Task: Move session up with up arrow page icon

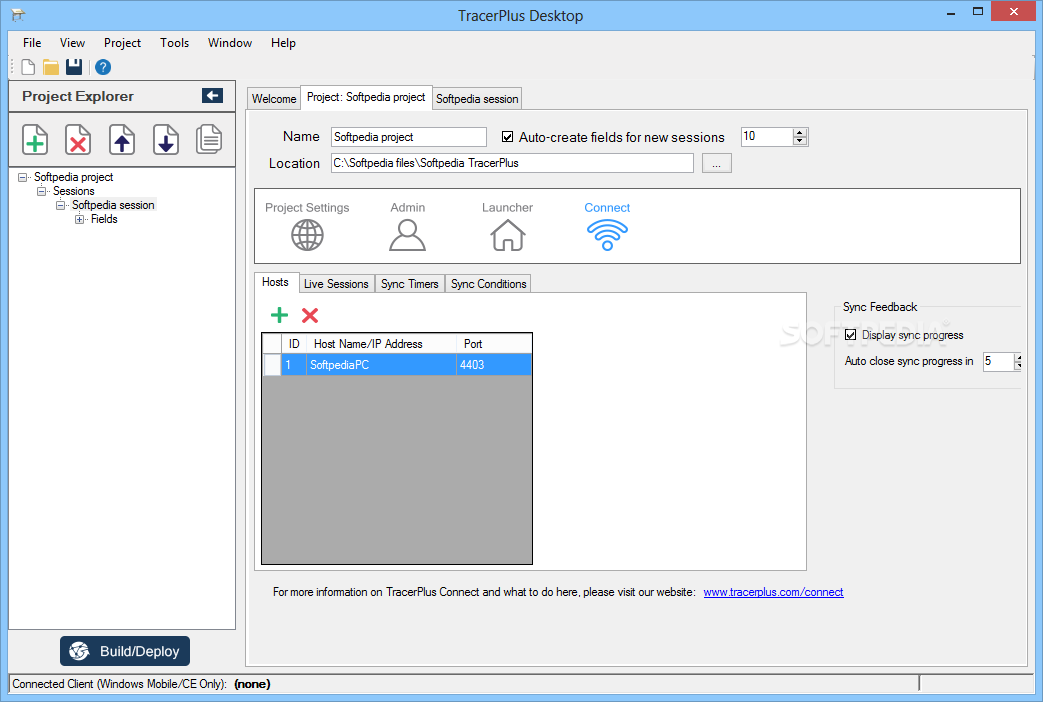Action: tap(122, 140)
